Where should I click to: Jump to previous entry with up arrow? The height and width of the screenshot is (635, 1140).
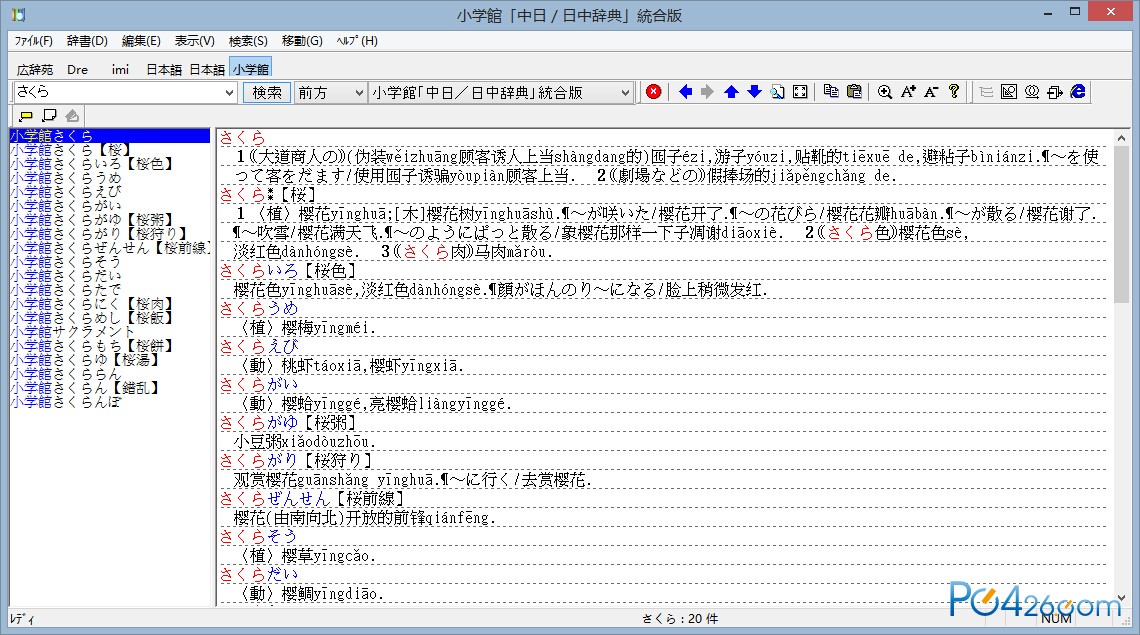[x=731, y=92]
